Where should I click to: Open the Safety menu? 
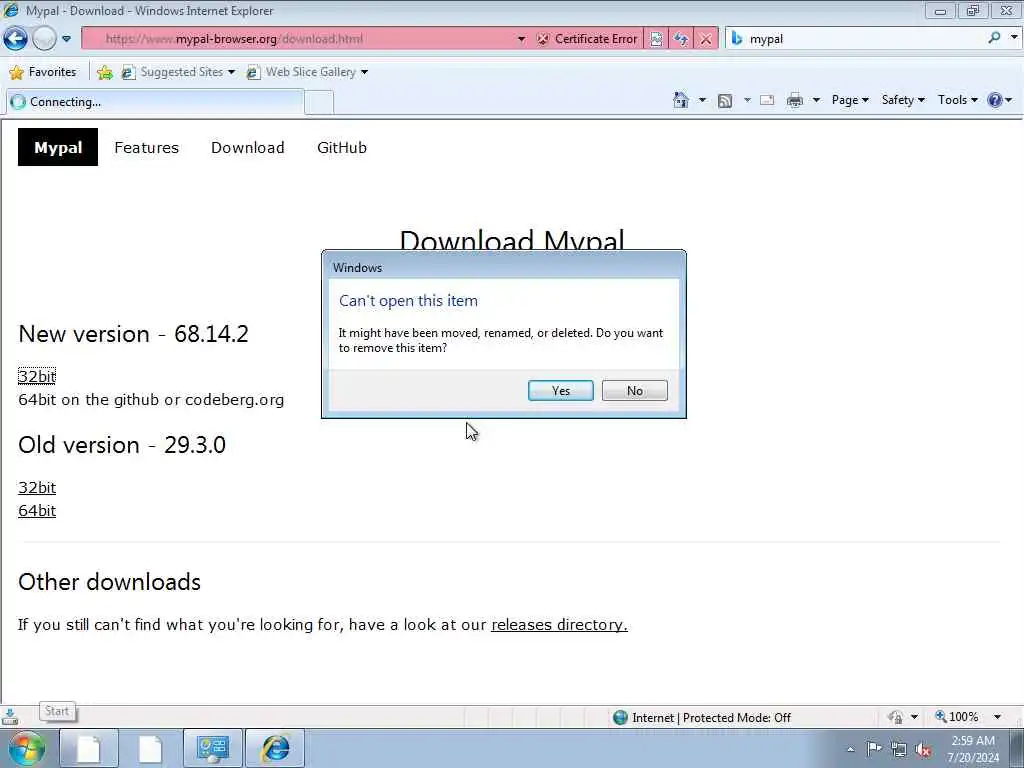(x=903, y=100)
